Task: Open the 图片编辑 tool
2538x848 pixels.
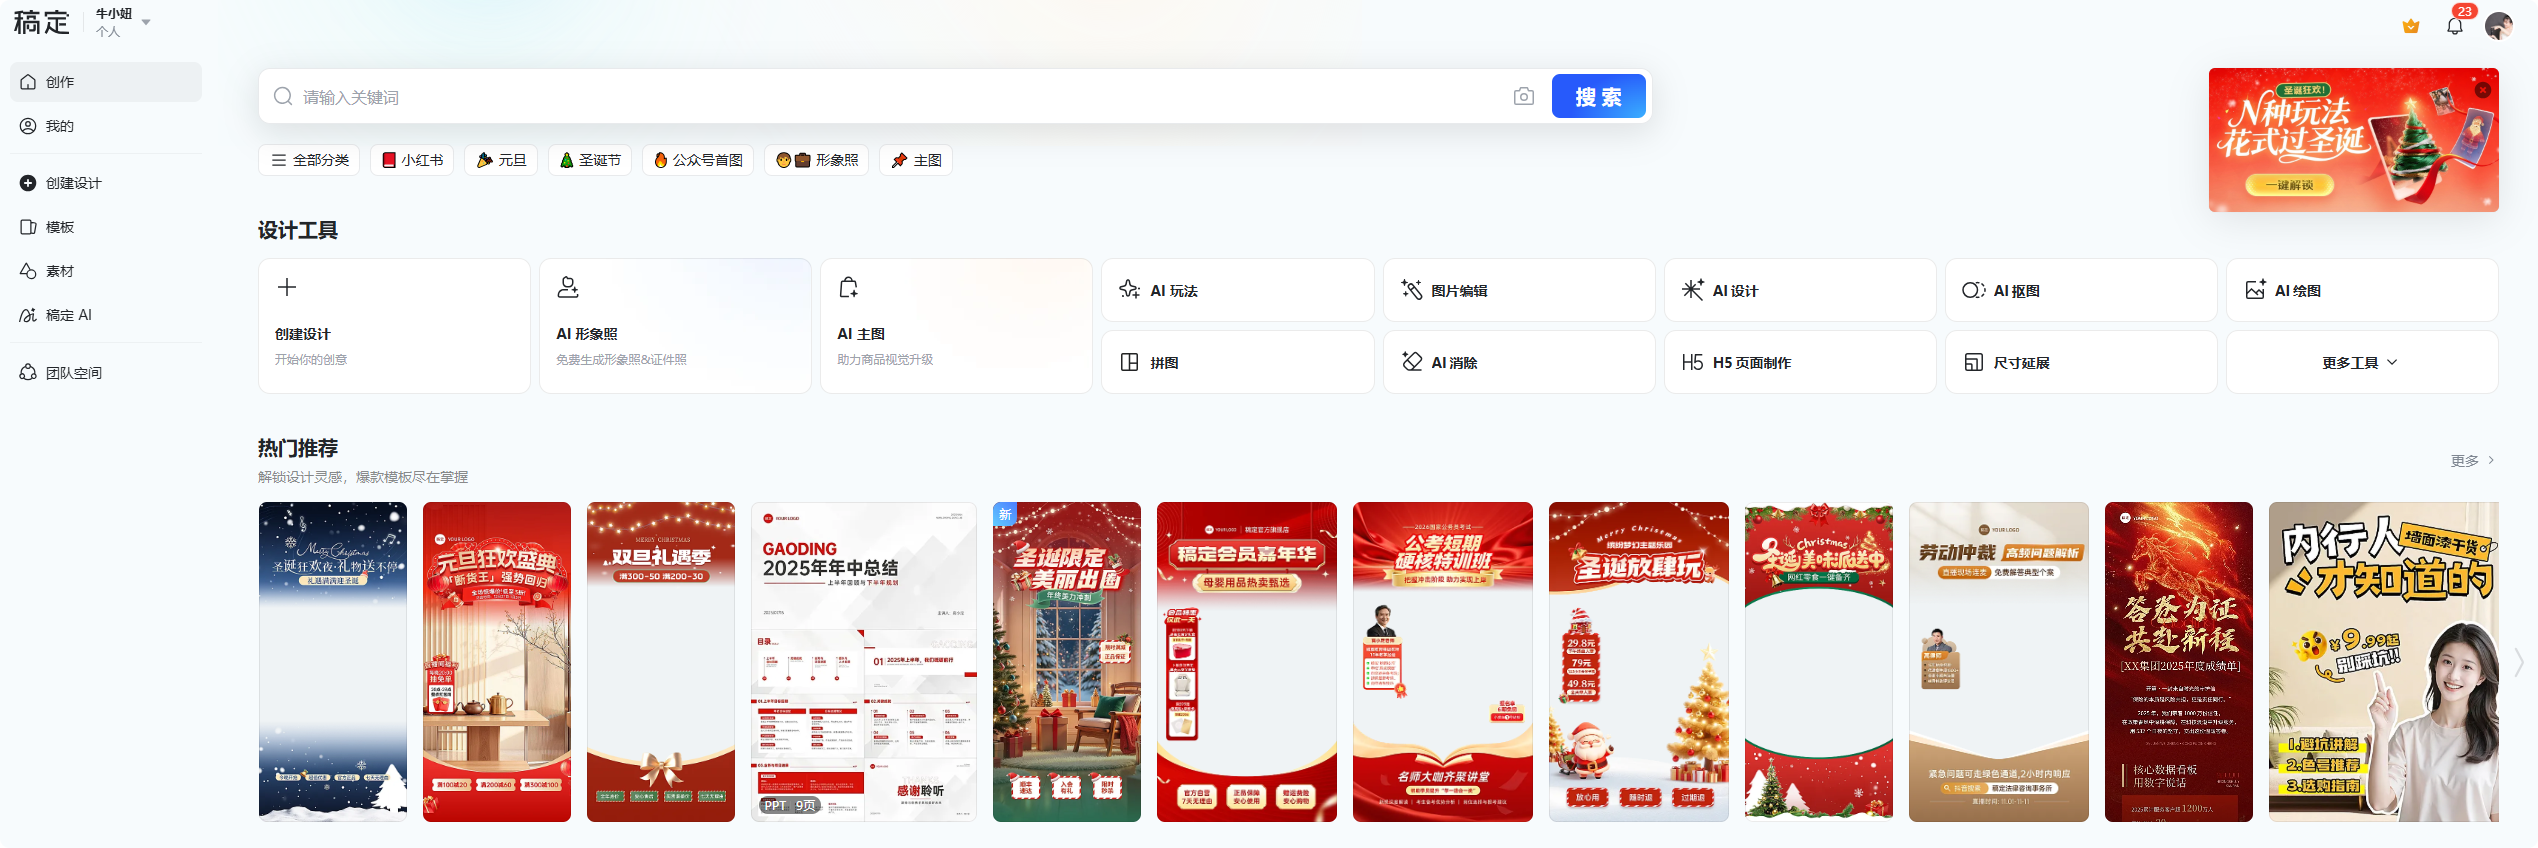Action: [x=1519, y=290]
